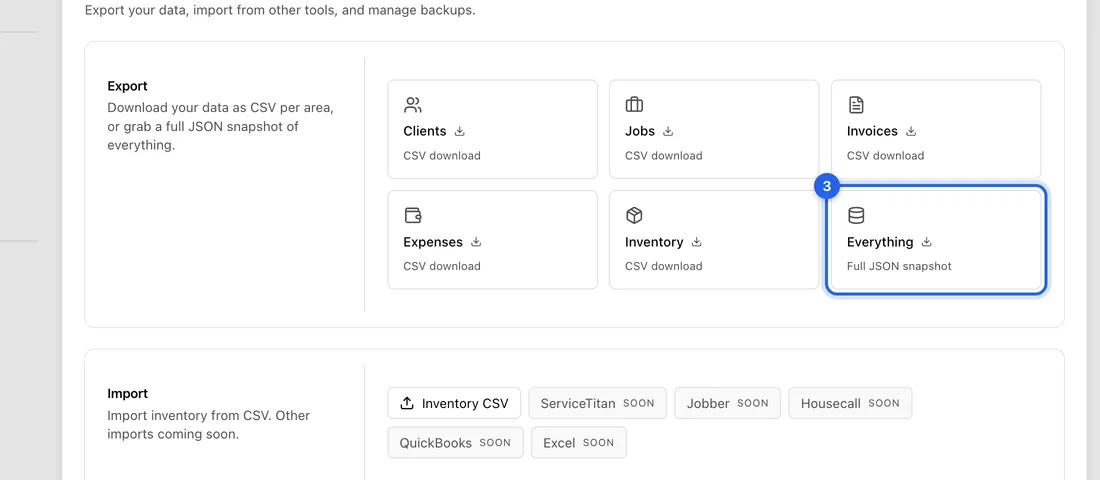Image resolution: width=1100 pixels, height=480 pixels.
Task: Click download arrow next to Clients
Action: pyautogui.click(x=460, y=131)
